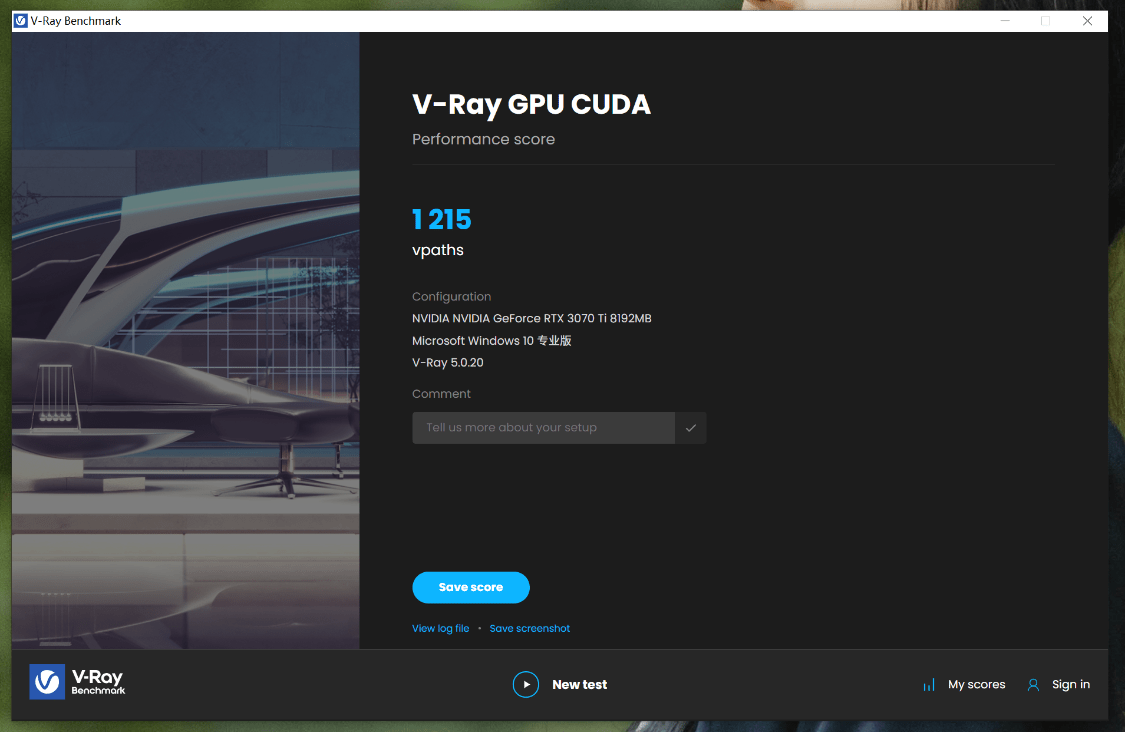Click the V-Ray GPU CUDA heading
This screenshot has width=1125, height=732.
pyautogui.click(x=532, y=105)
